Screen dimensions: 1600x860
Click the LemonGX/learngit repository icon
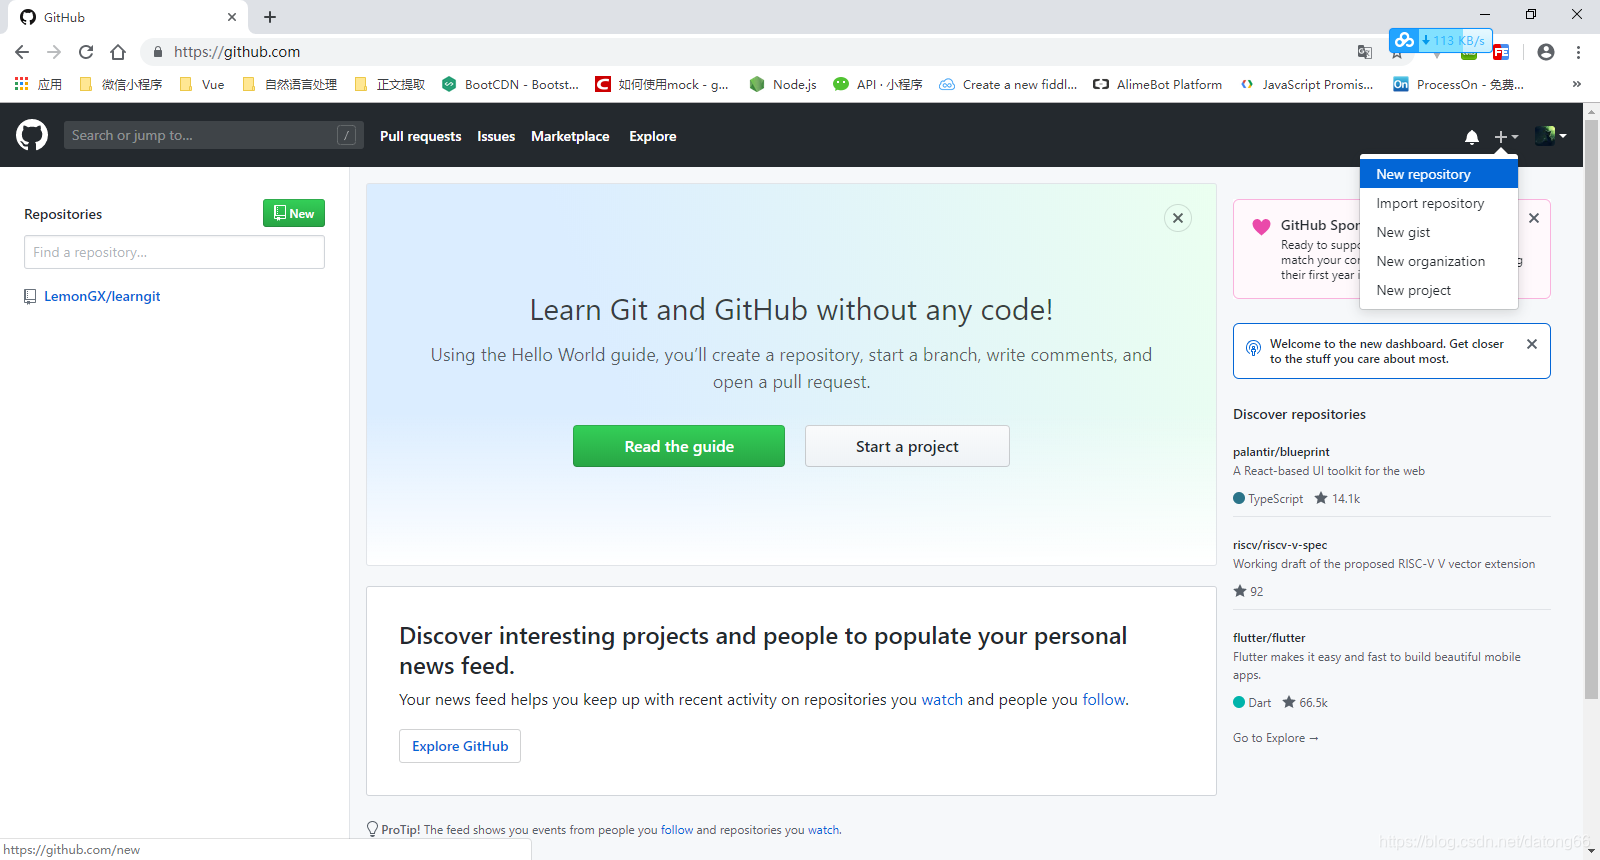(x=30, y=297)
